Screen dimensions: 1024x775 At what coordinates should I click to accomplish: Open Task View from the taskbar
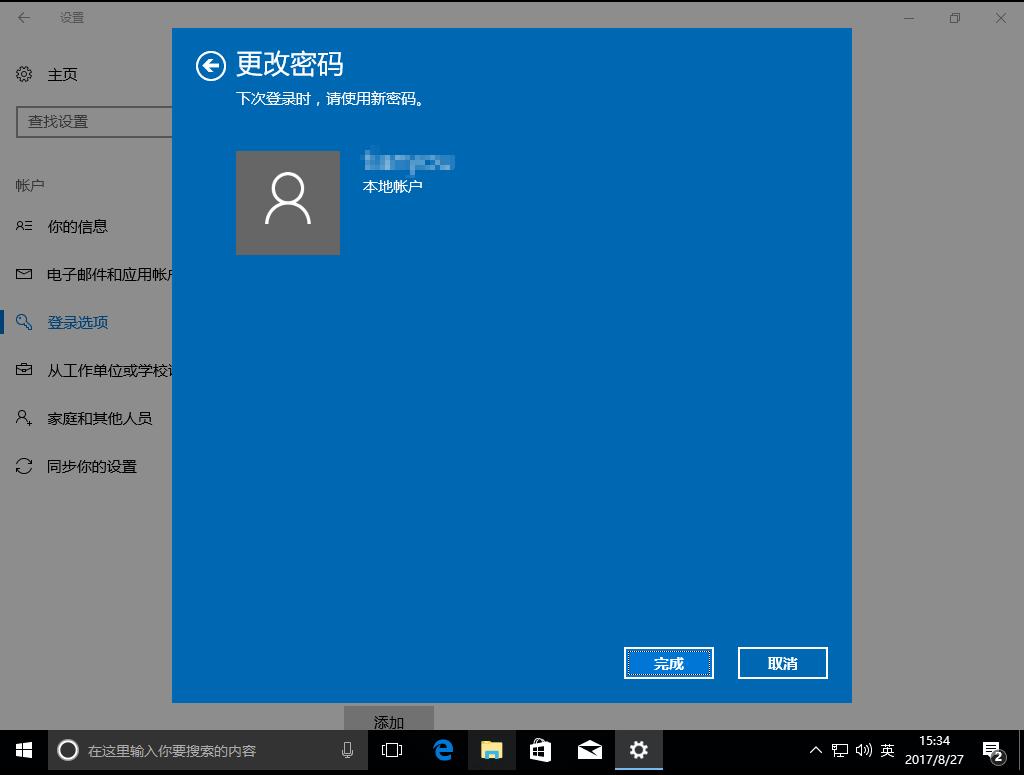[392, 749]
